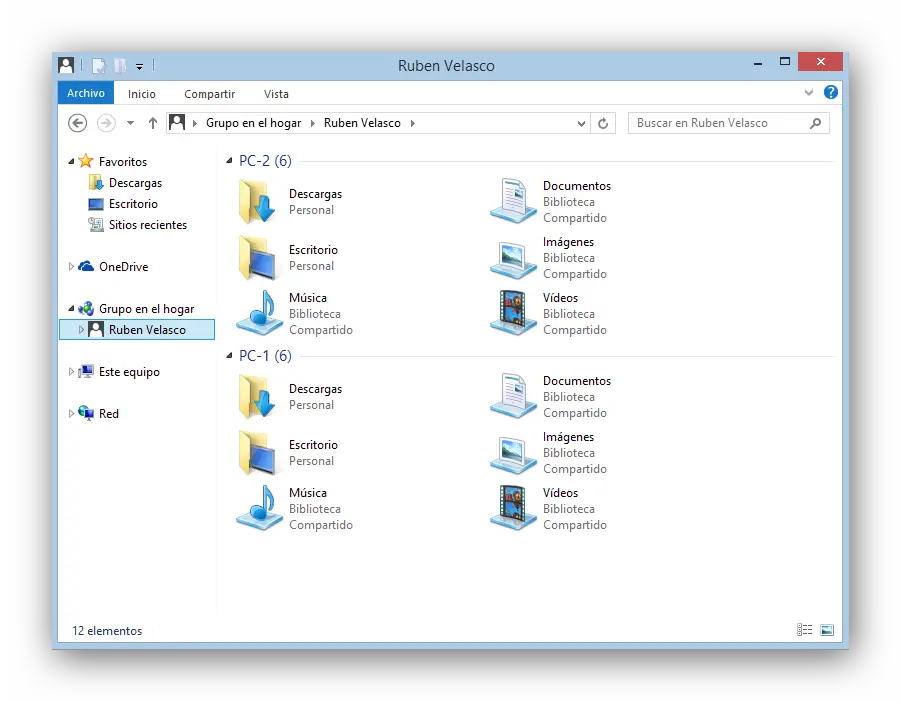Select Sitios recientes in navigation pane

click(148, 225)
